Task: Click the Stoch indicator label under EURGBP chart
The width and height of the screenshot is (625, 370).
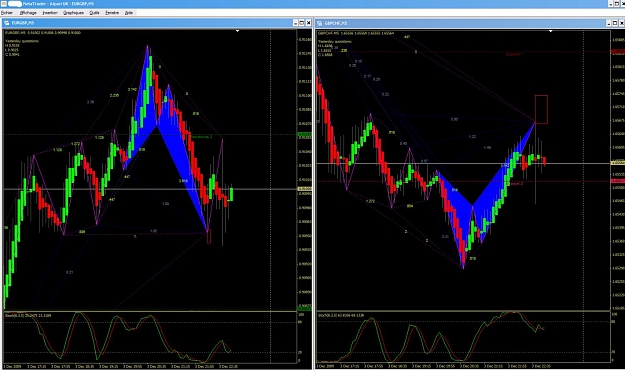Action: (x=28, y=315)
